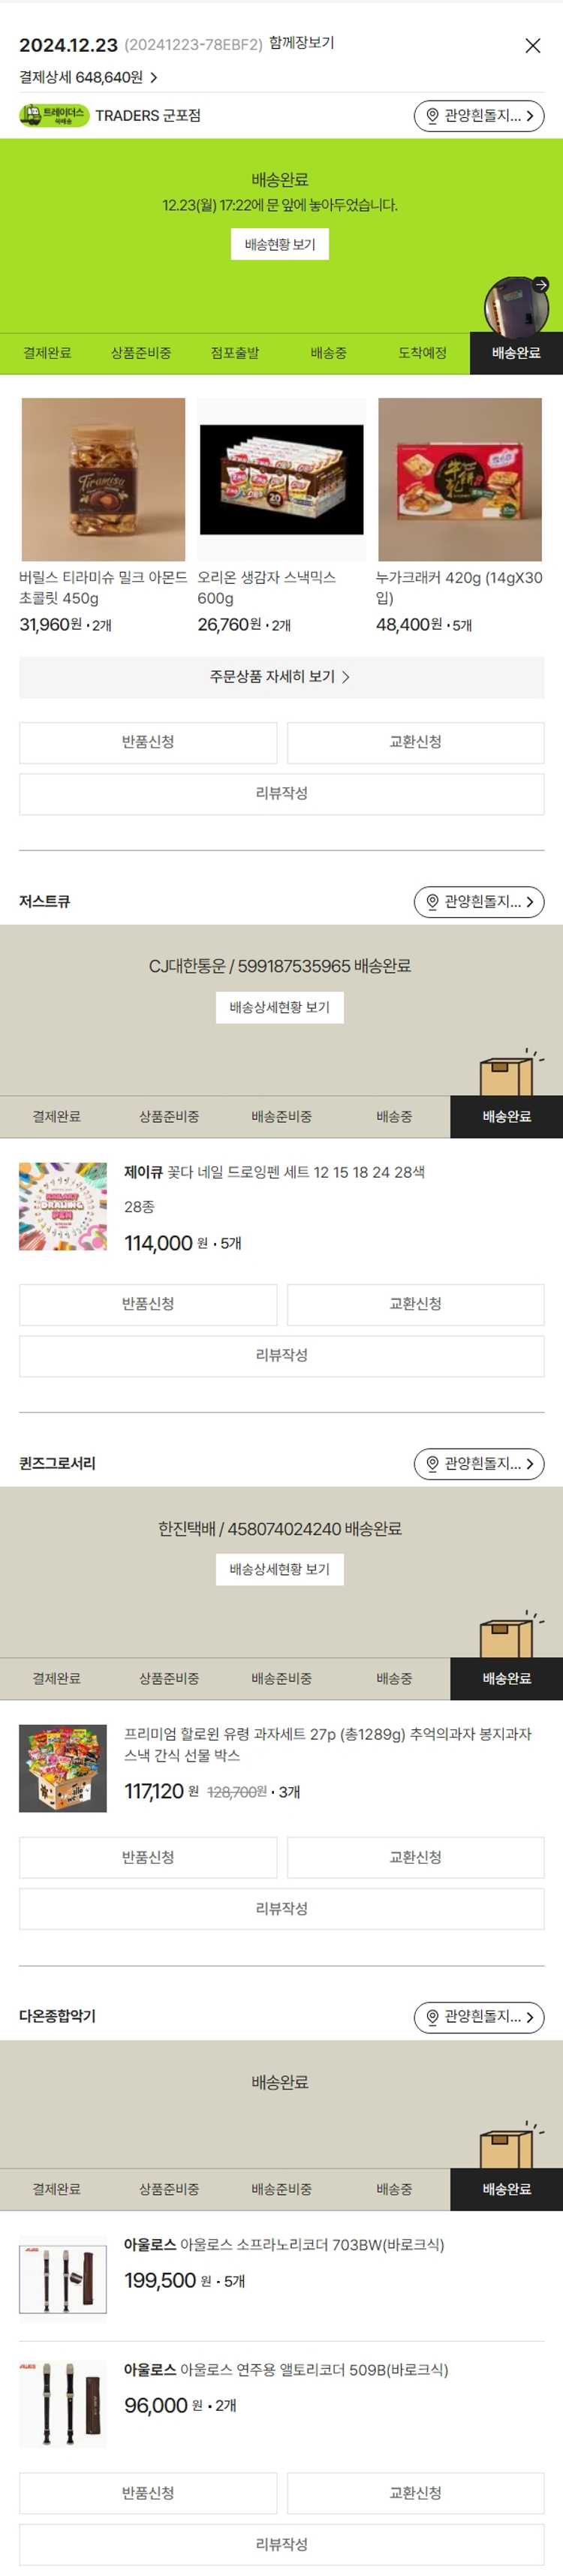Open delivery photo thumbnail with arrow
Image resolution: width=563 pixels, height=2576 pixels.
tap(517, 304)
